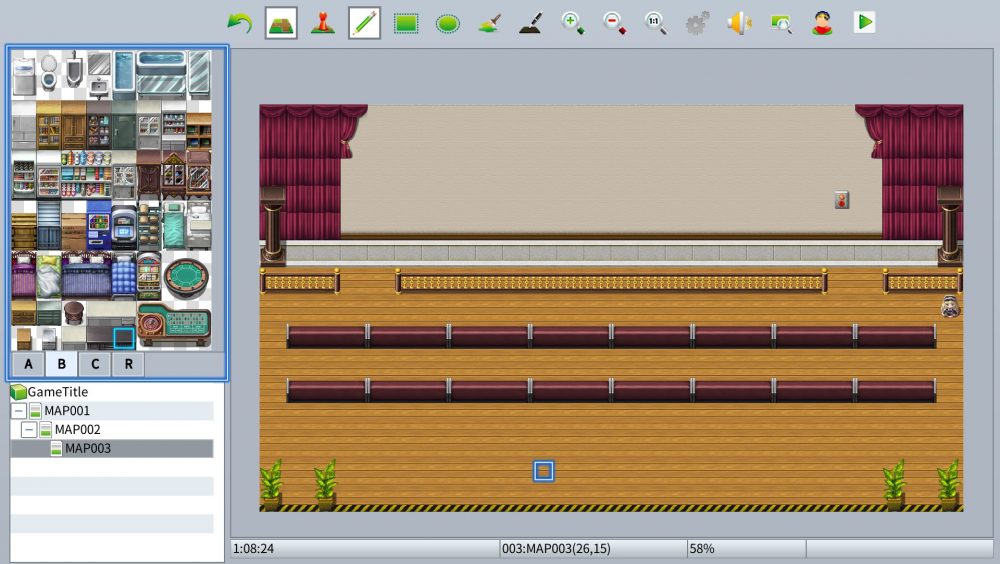Switch to tileset tab A
Viewport: 1000px width, 564px height.
pos(28,364)
